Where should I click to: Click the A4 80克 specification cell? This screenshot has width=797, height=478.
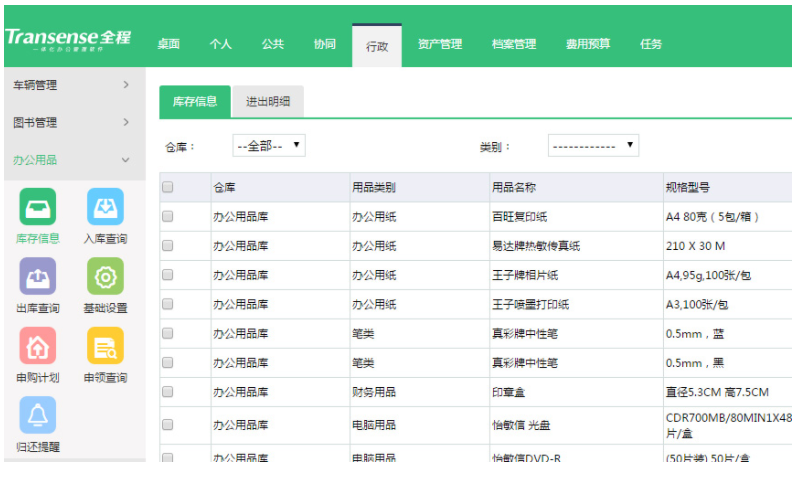coord(728,217)
